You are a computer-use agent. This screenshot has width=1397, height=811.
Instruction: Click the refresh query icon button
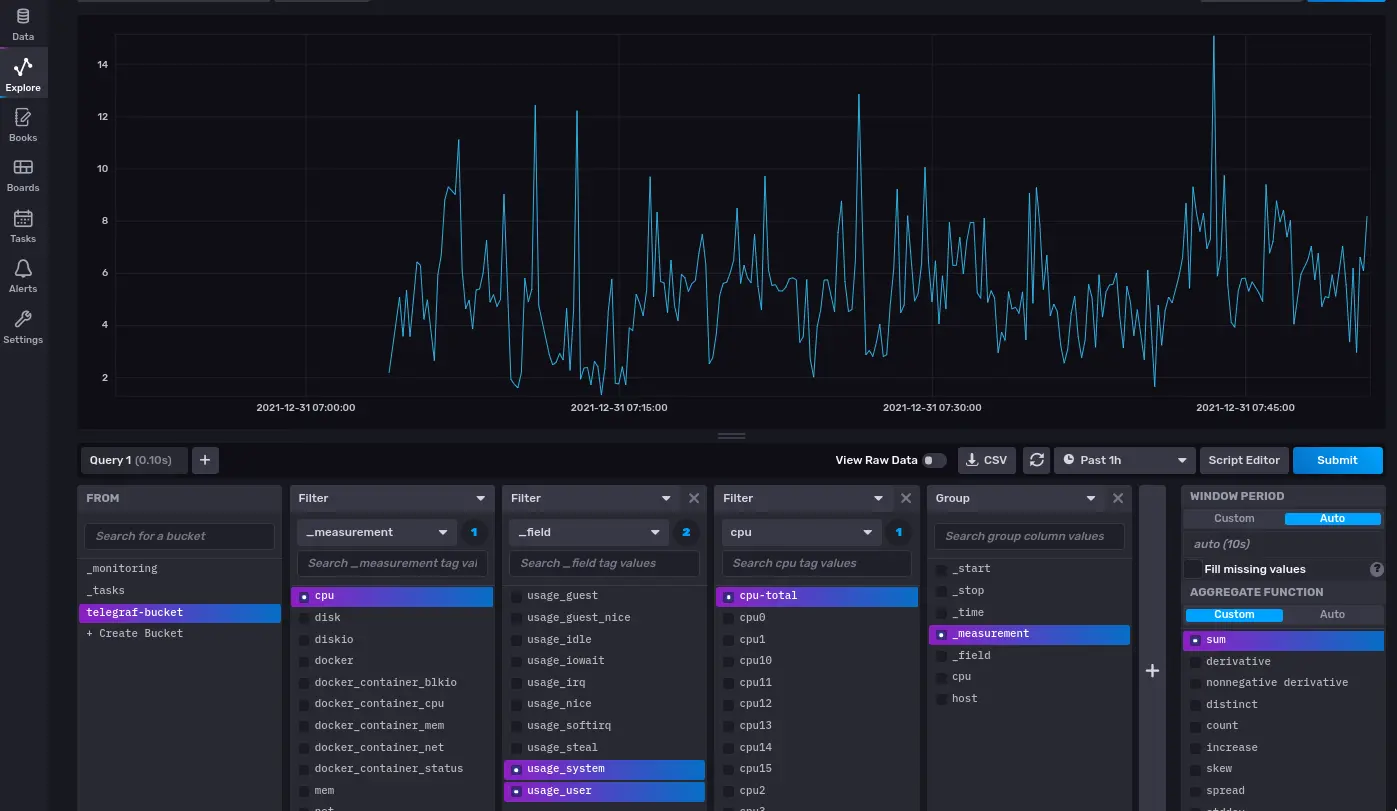coord(1037,460)
